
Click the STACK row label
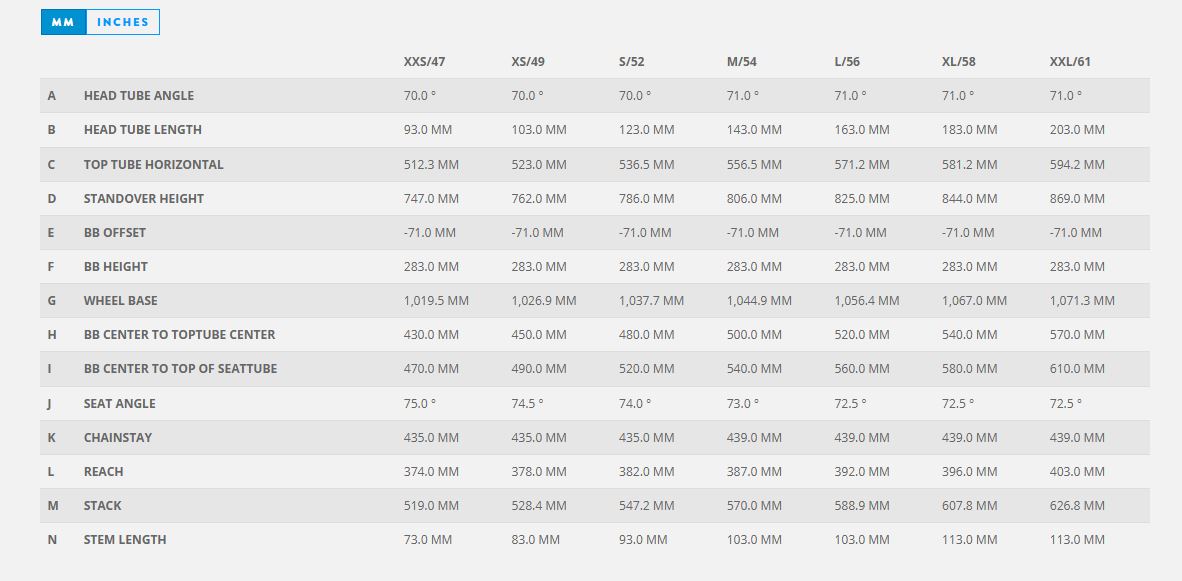point(103,506)
